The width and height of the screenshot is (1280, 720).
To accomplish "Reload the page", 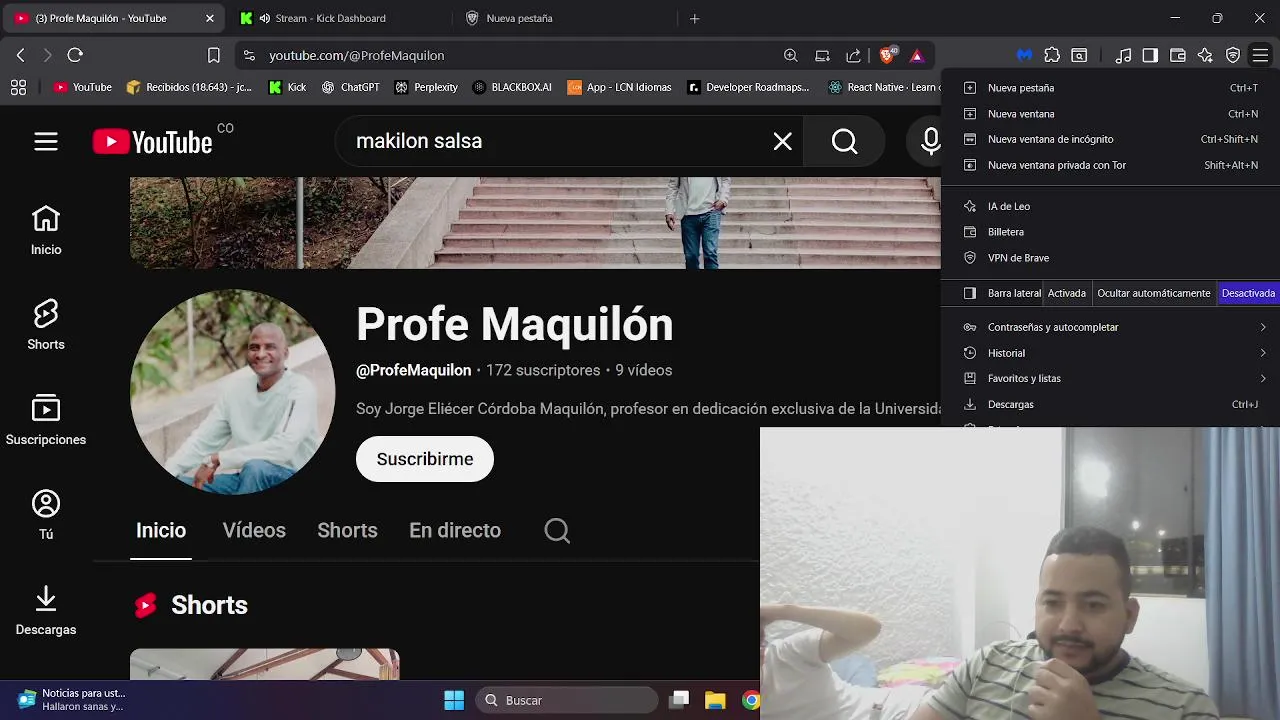I will click(75, 55).
